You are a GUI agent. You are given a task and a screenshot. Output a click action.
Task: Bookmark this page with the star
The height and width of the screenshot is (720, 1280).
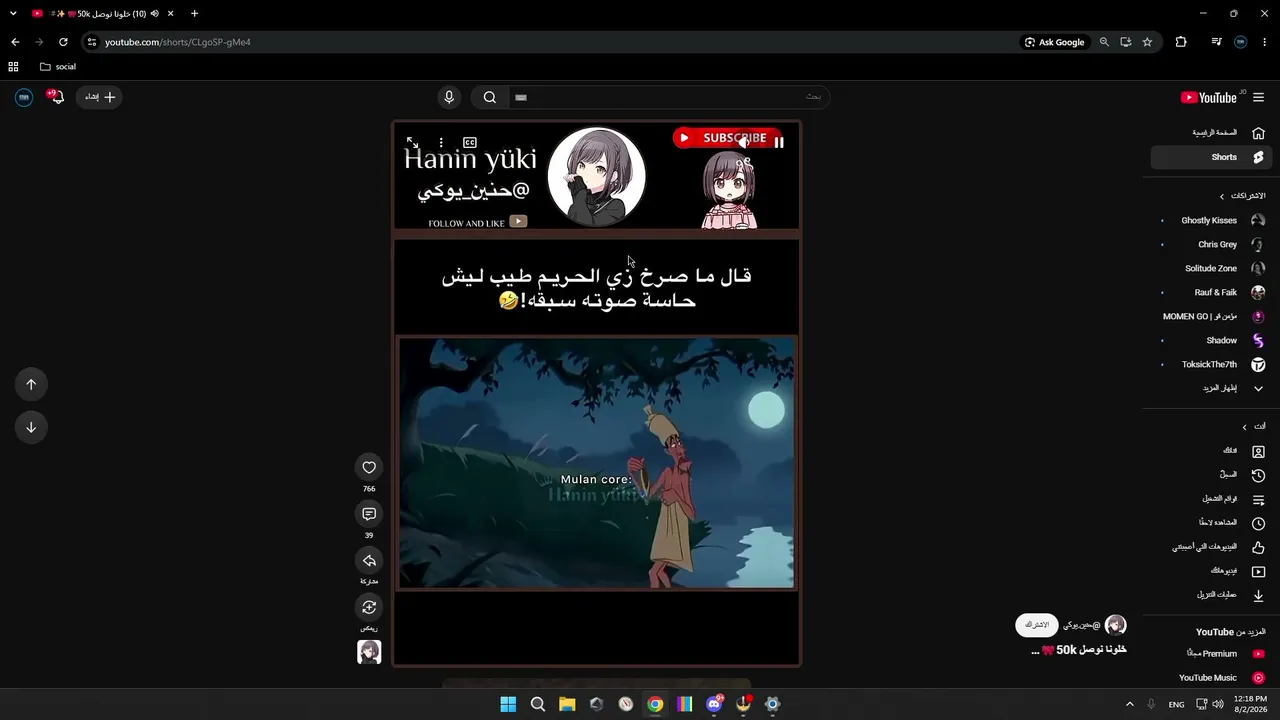[1147, 42]
